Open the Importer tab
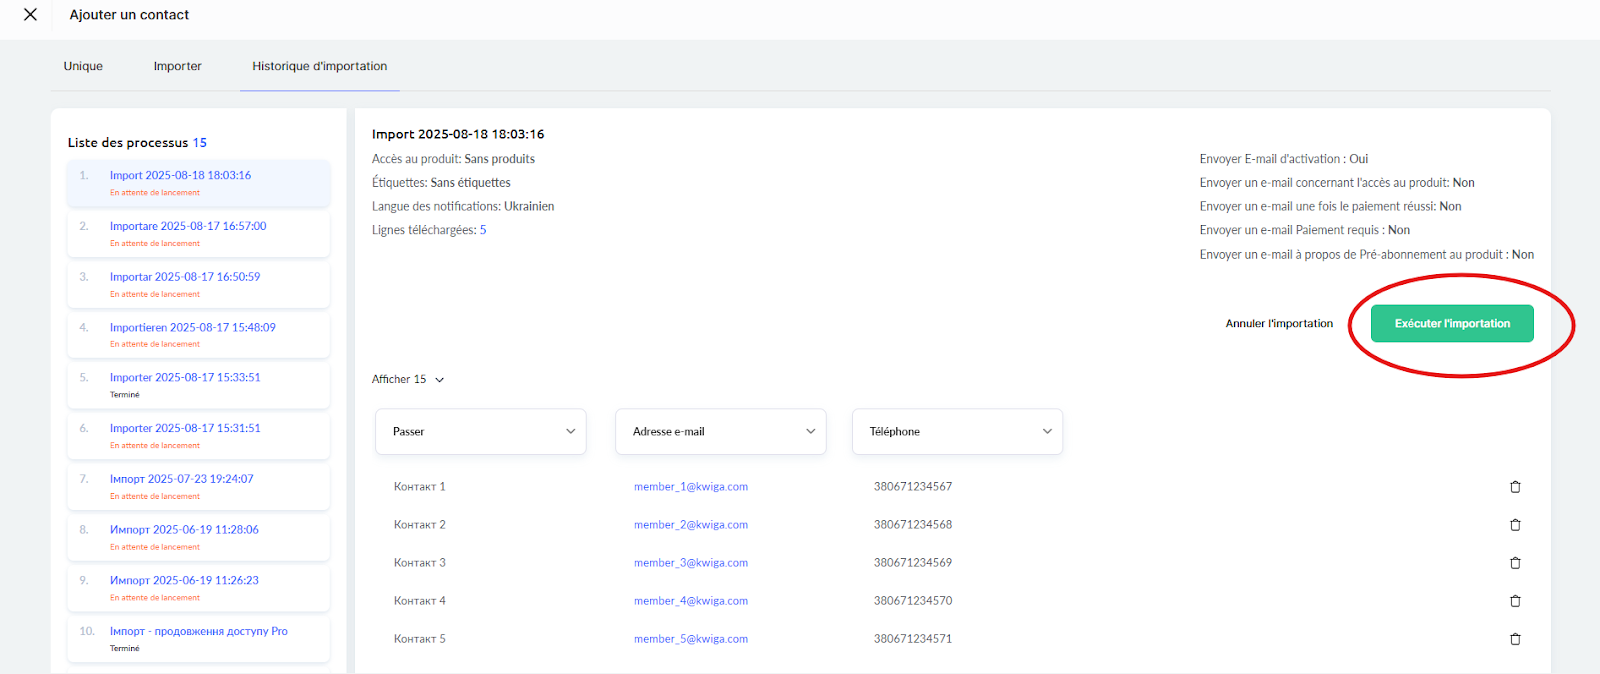 177,67
